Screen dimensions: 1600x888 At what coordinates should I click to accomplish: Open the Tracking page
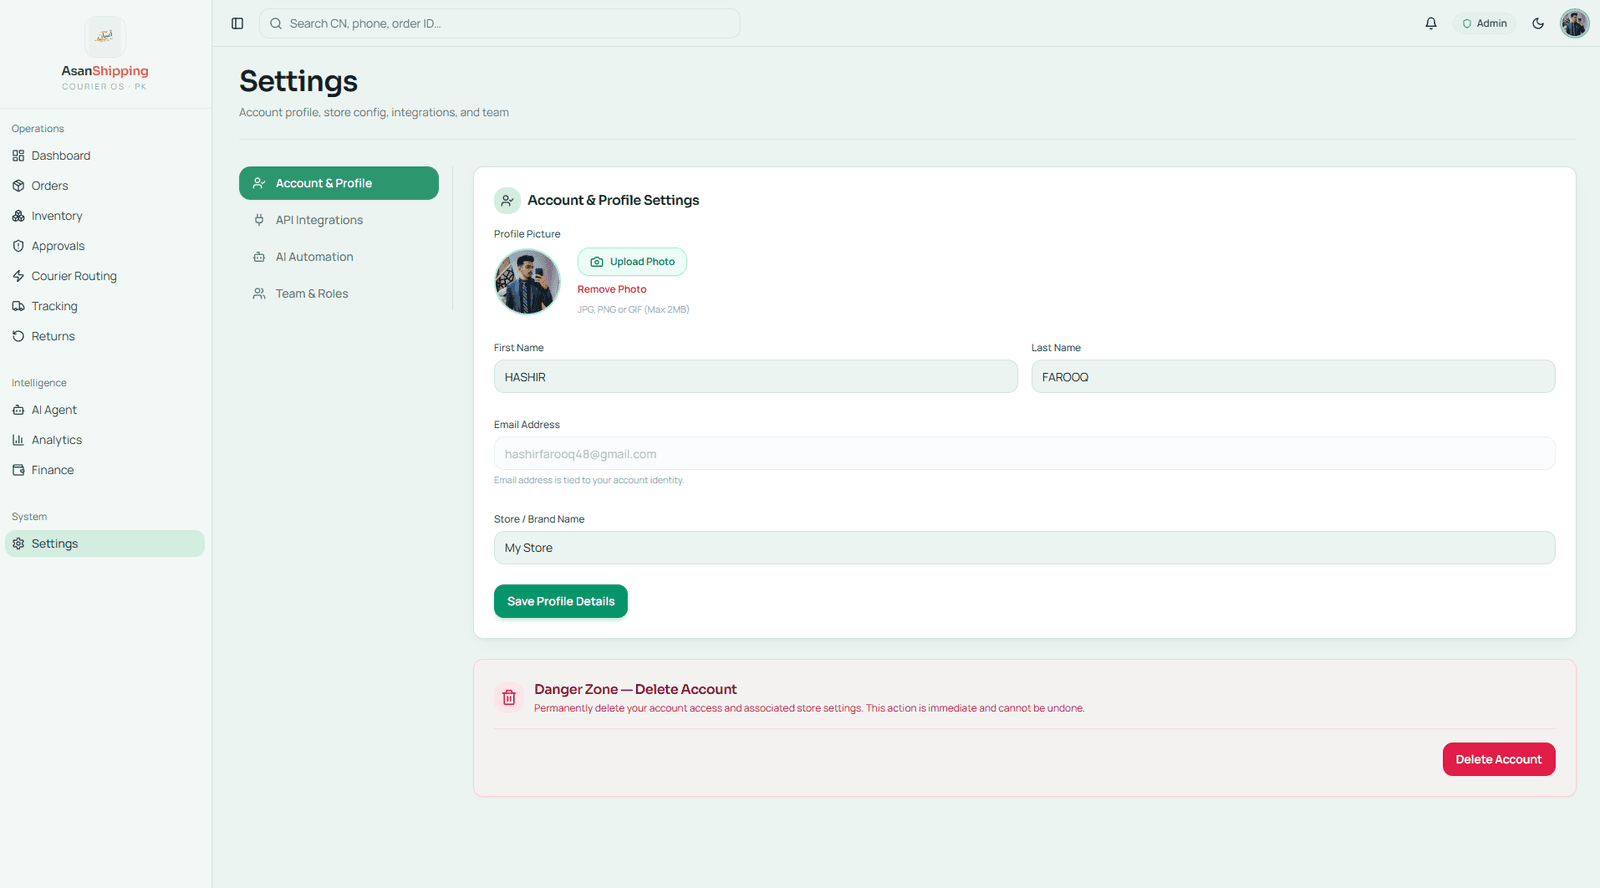tap(105, 306)
